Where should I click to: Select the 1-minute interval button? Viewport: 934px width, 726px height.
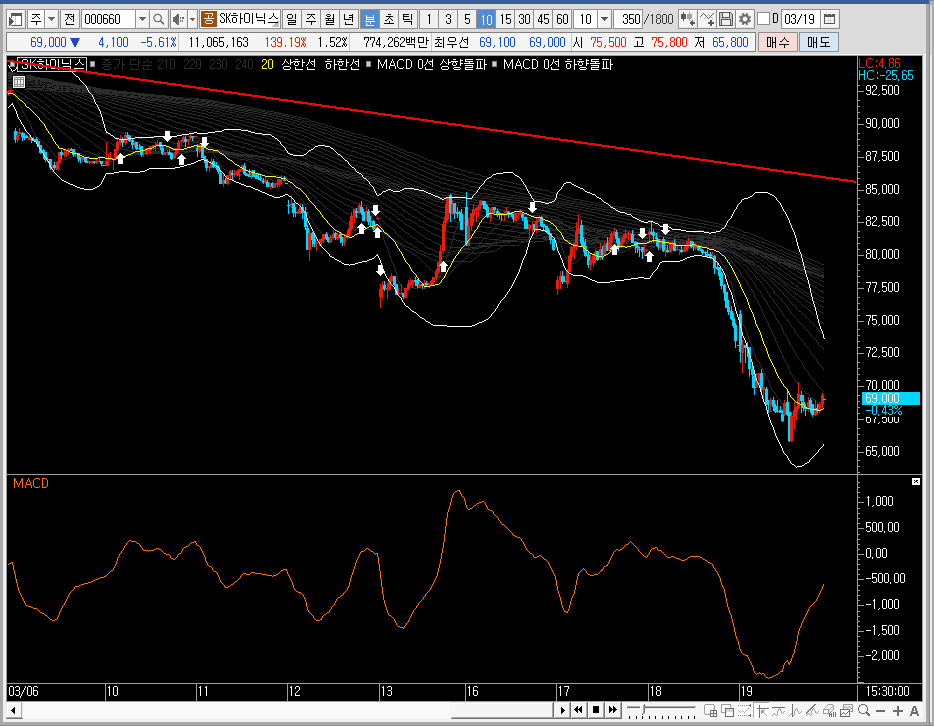coord(429,20)
